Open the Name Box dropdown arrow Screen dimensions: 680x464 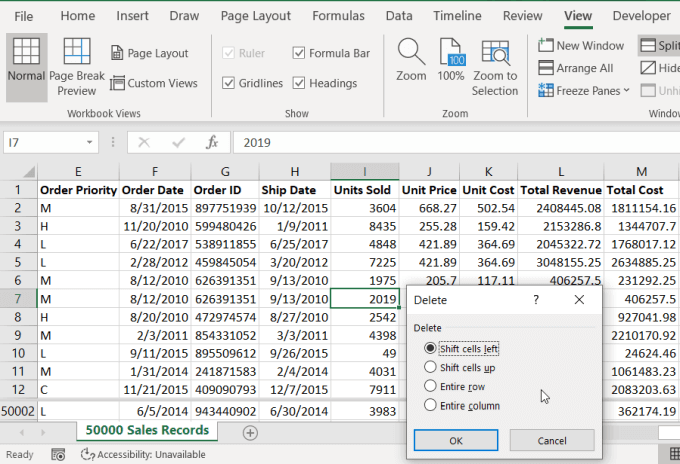click(x=91, y=142)
